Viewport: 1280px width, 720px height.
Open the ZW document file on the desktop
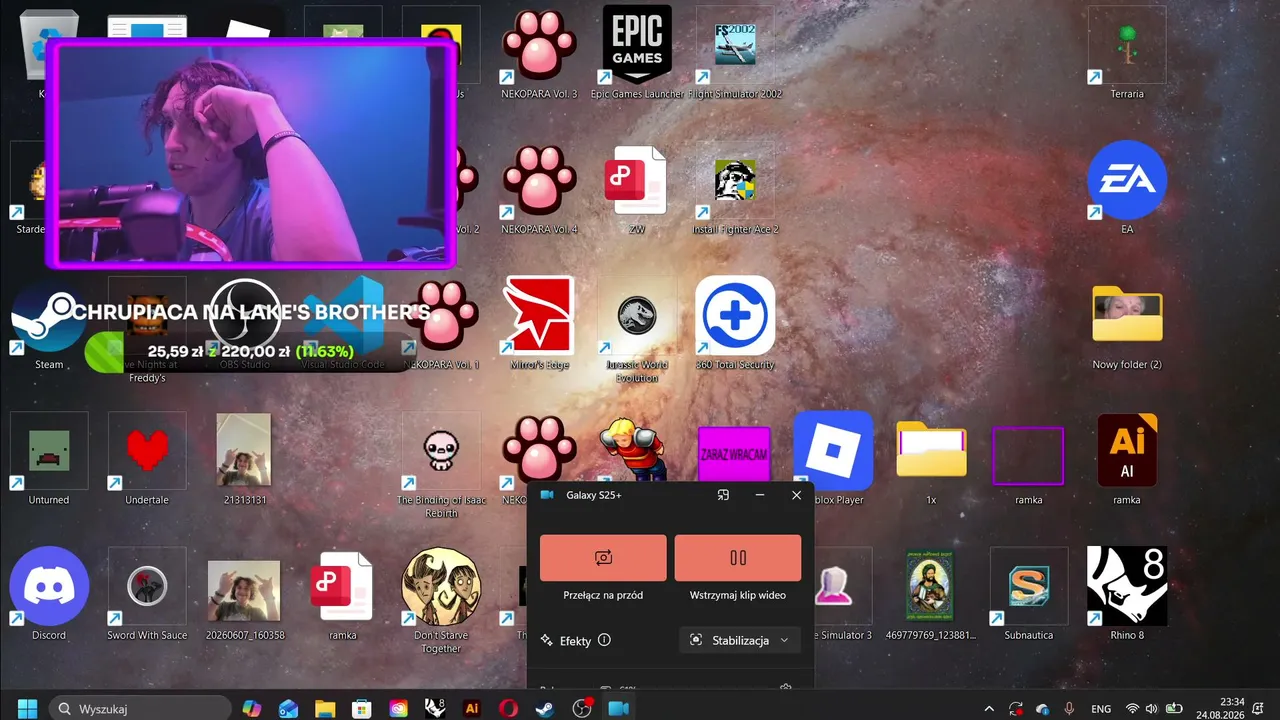coord(637,189)
